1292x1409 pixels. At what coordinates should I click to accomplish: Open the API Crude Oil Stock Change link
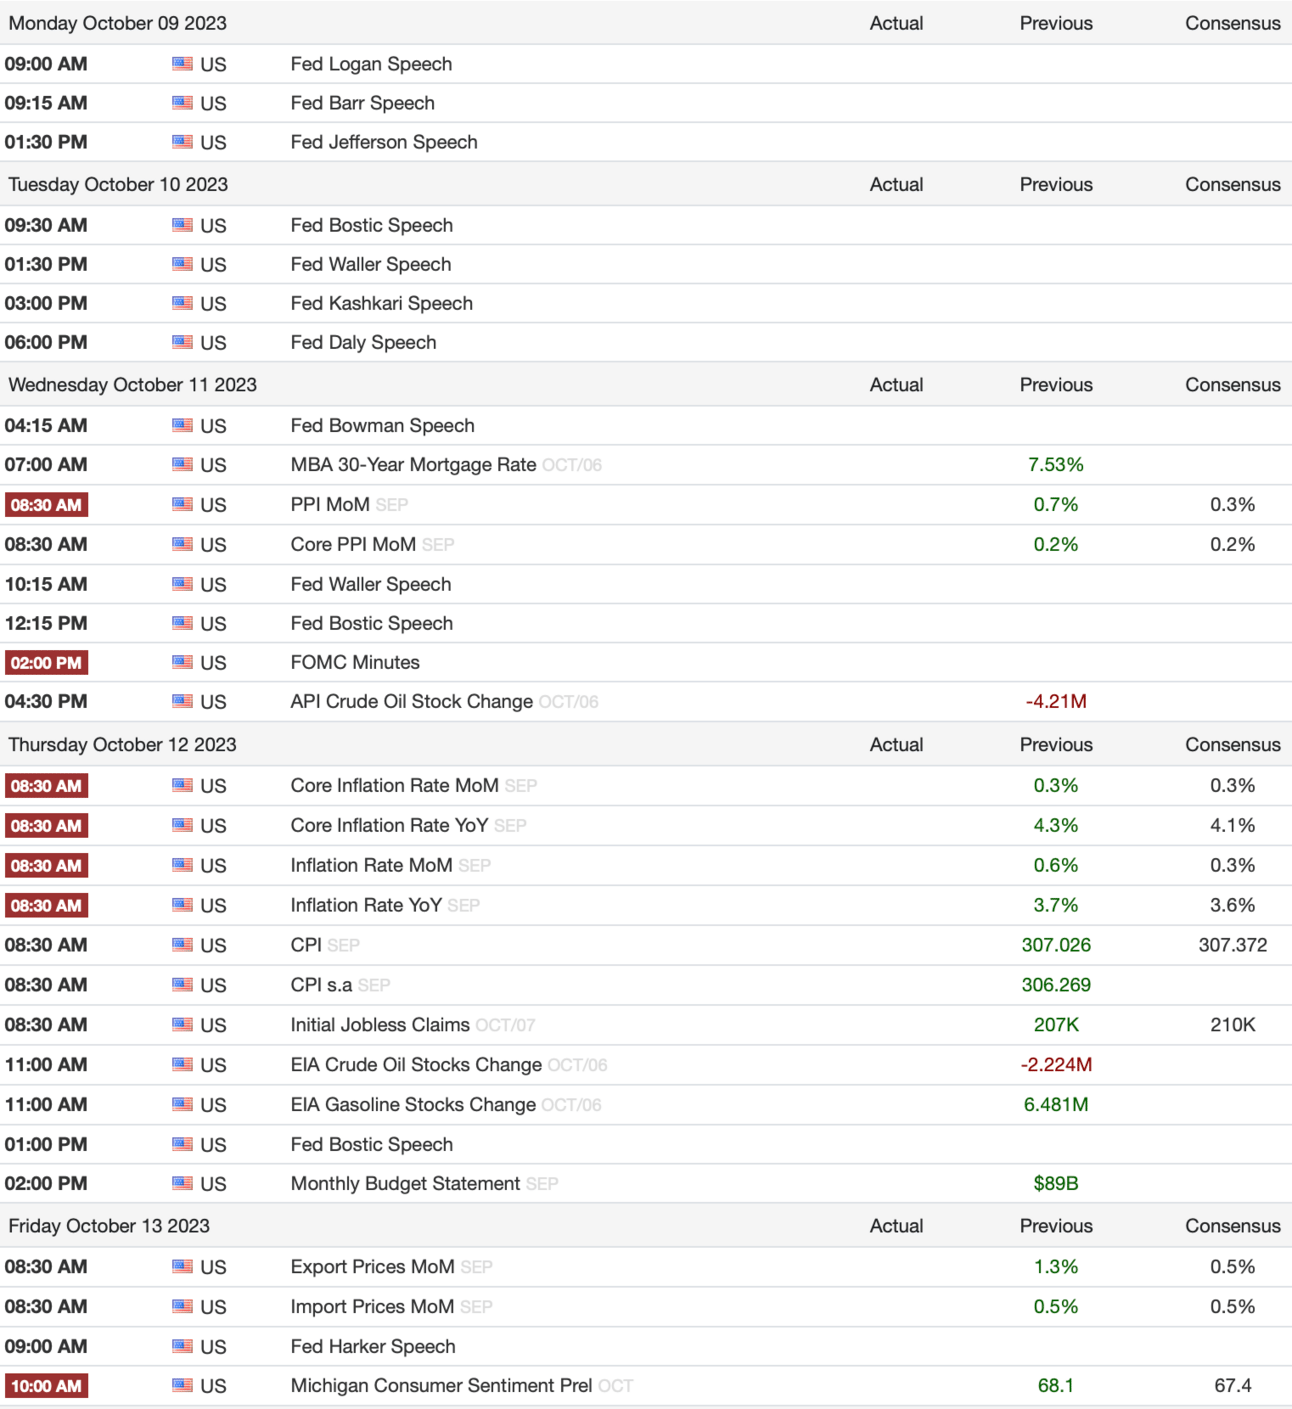tap(411, 702)
